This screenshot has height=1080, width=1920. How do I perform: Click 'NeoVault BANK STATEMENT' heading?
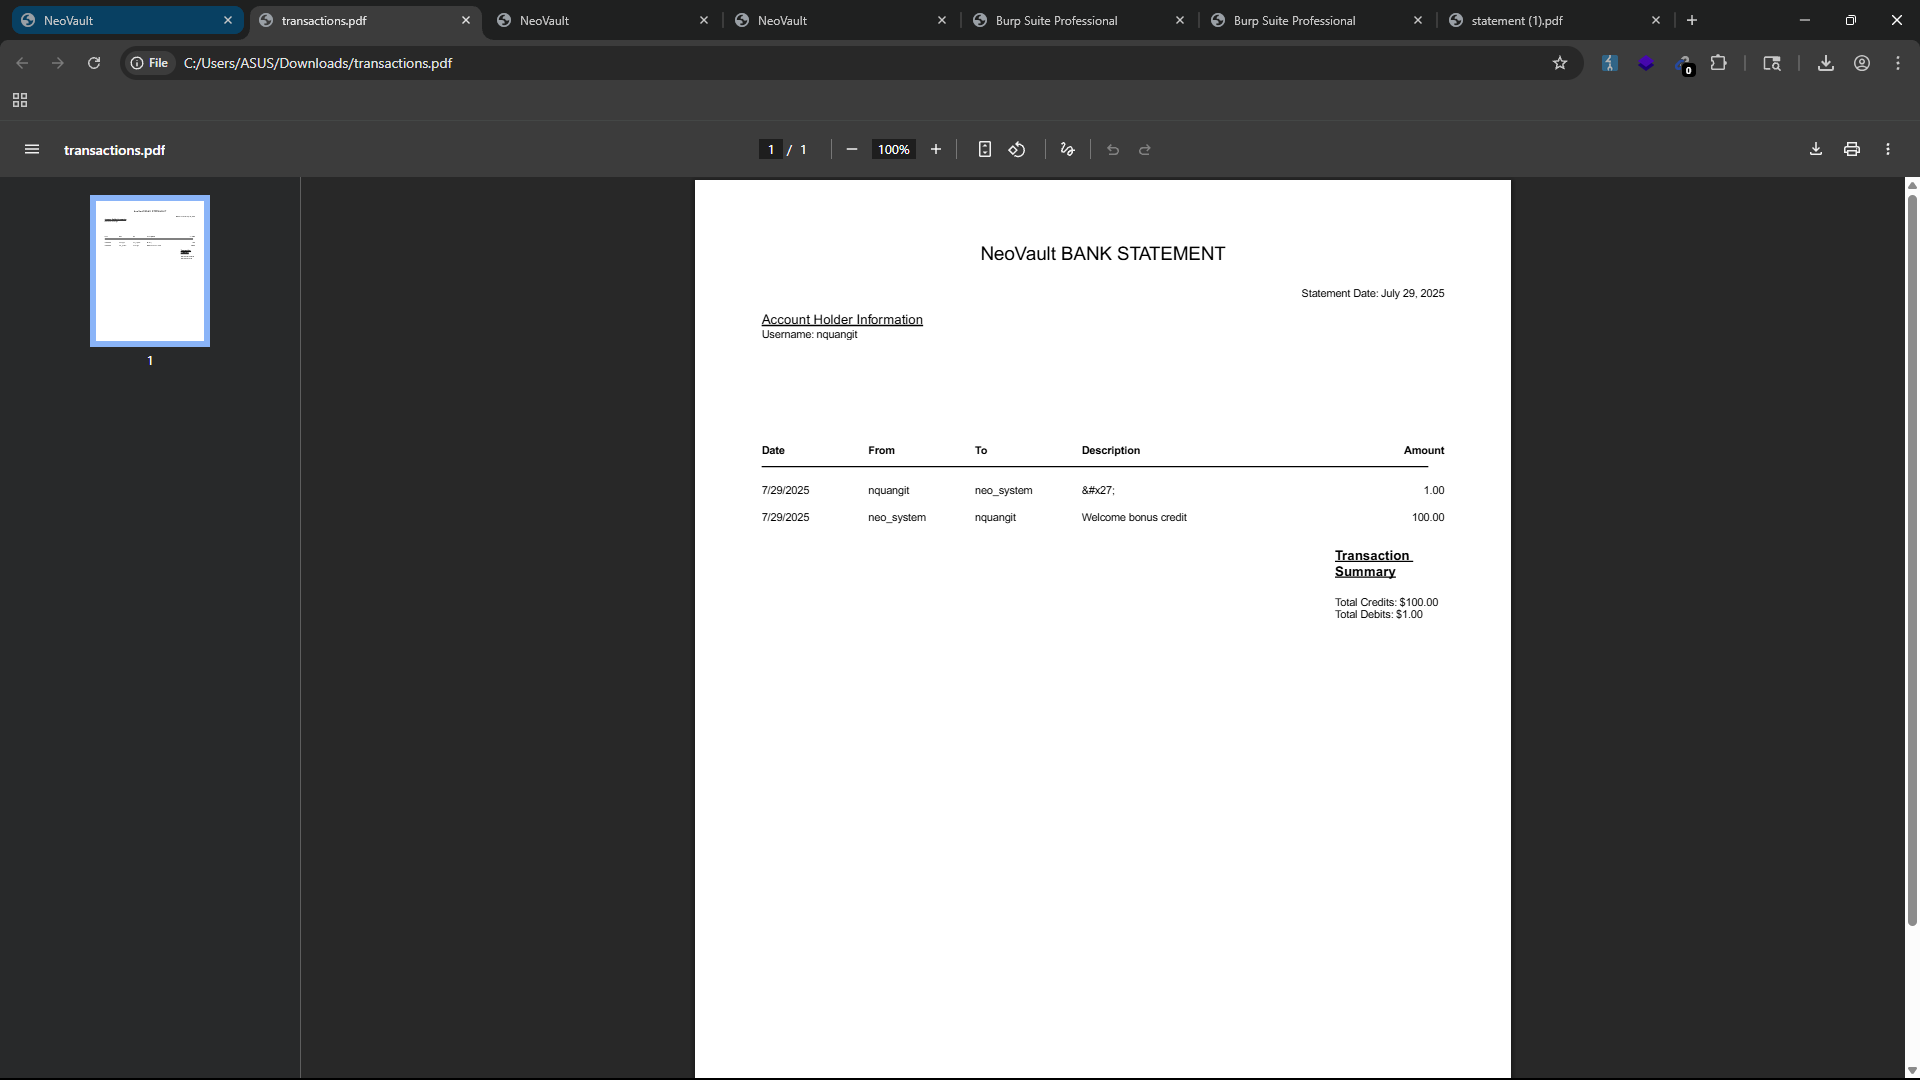(x=1102, y=254)
